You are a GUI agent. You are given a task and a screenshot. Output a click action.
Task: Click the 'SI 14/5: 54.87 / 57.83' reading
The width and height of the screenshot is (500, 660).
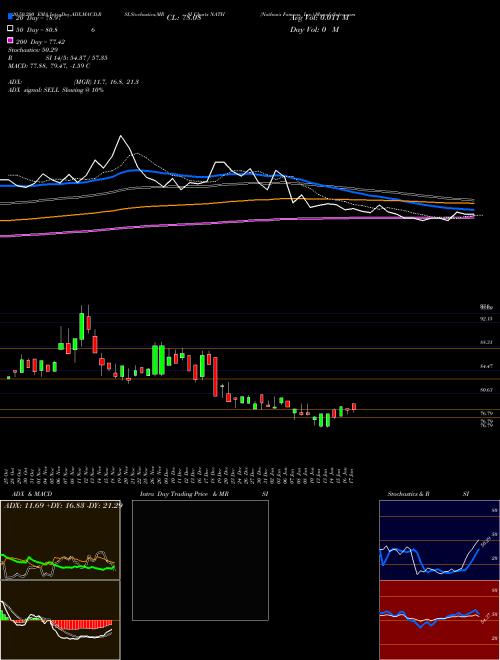[x=77, y=58]
